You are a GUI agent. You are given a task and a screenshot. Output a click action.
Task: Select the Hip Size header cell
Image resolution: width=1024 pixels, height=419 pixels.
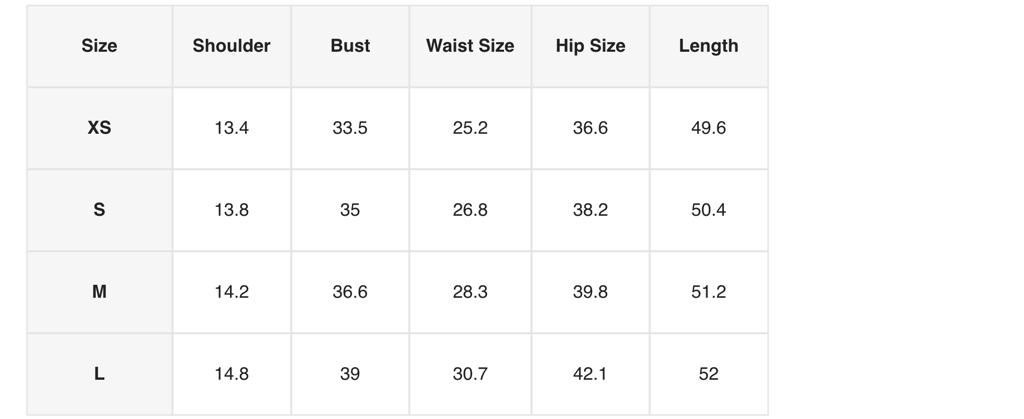click(x=590, y=46)
